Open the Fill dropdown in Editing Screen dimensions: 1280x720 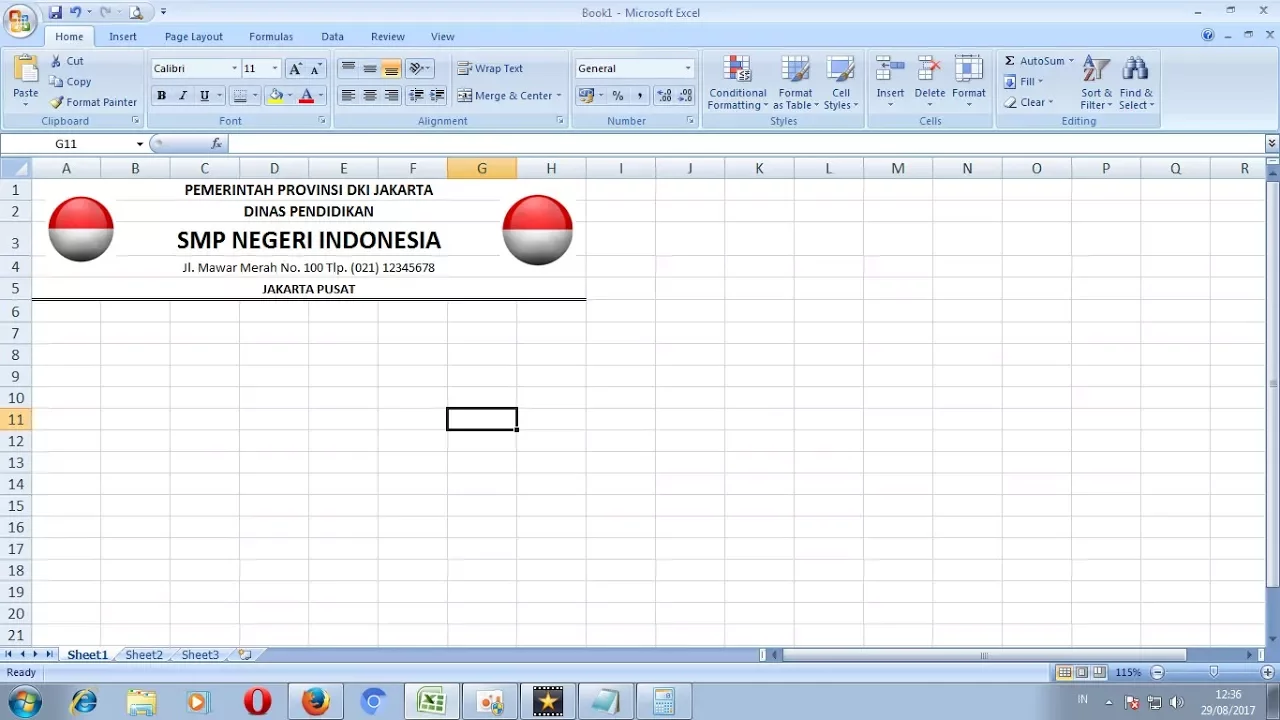tap(1024, 82)
